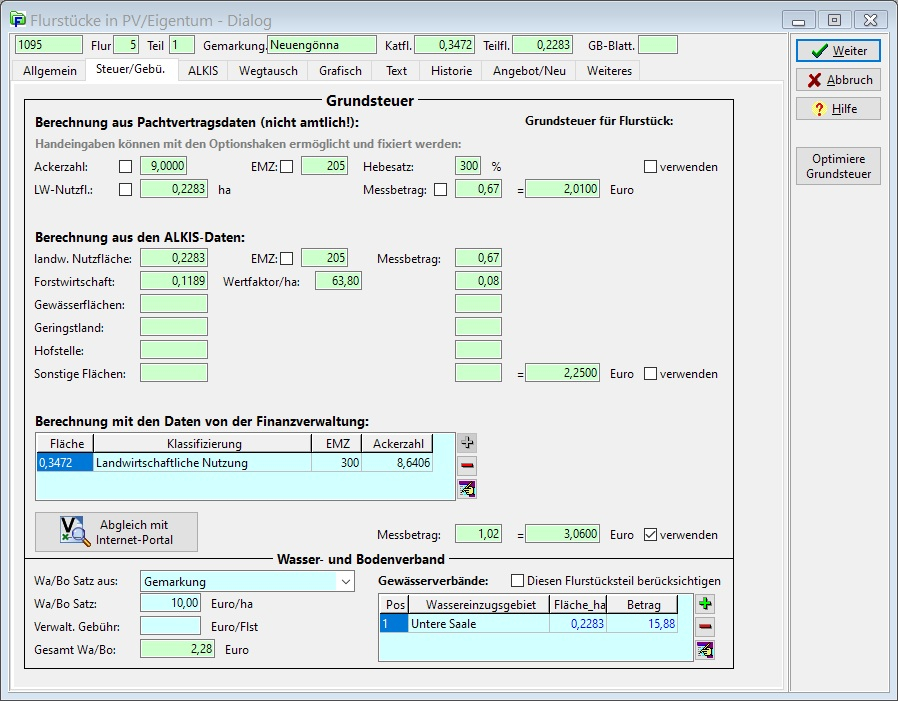
Task: Open Hilfe with the question mark
Action: click(x=838, y=109)
